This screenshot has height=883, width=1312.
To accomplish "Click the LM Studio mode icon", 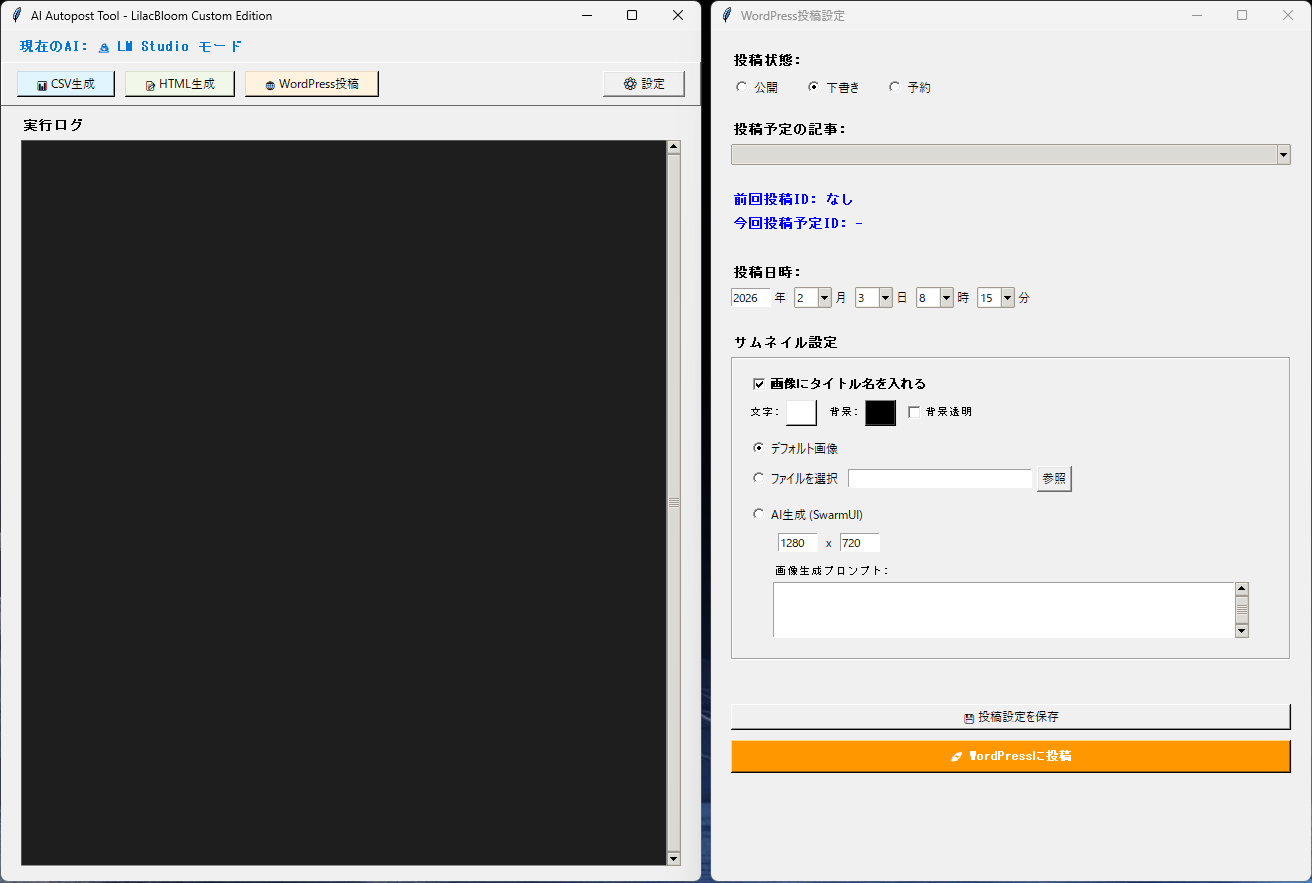I will point(104,47).
